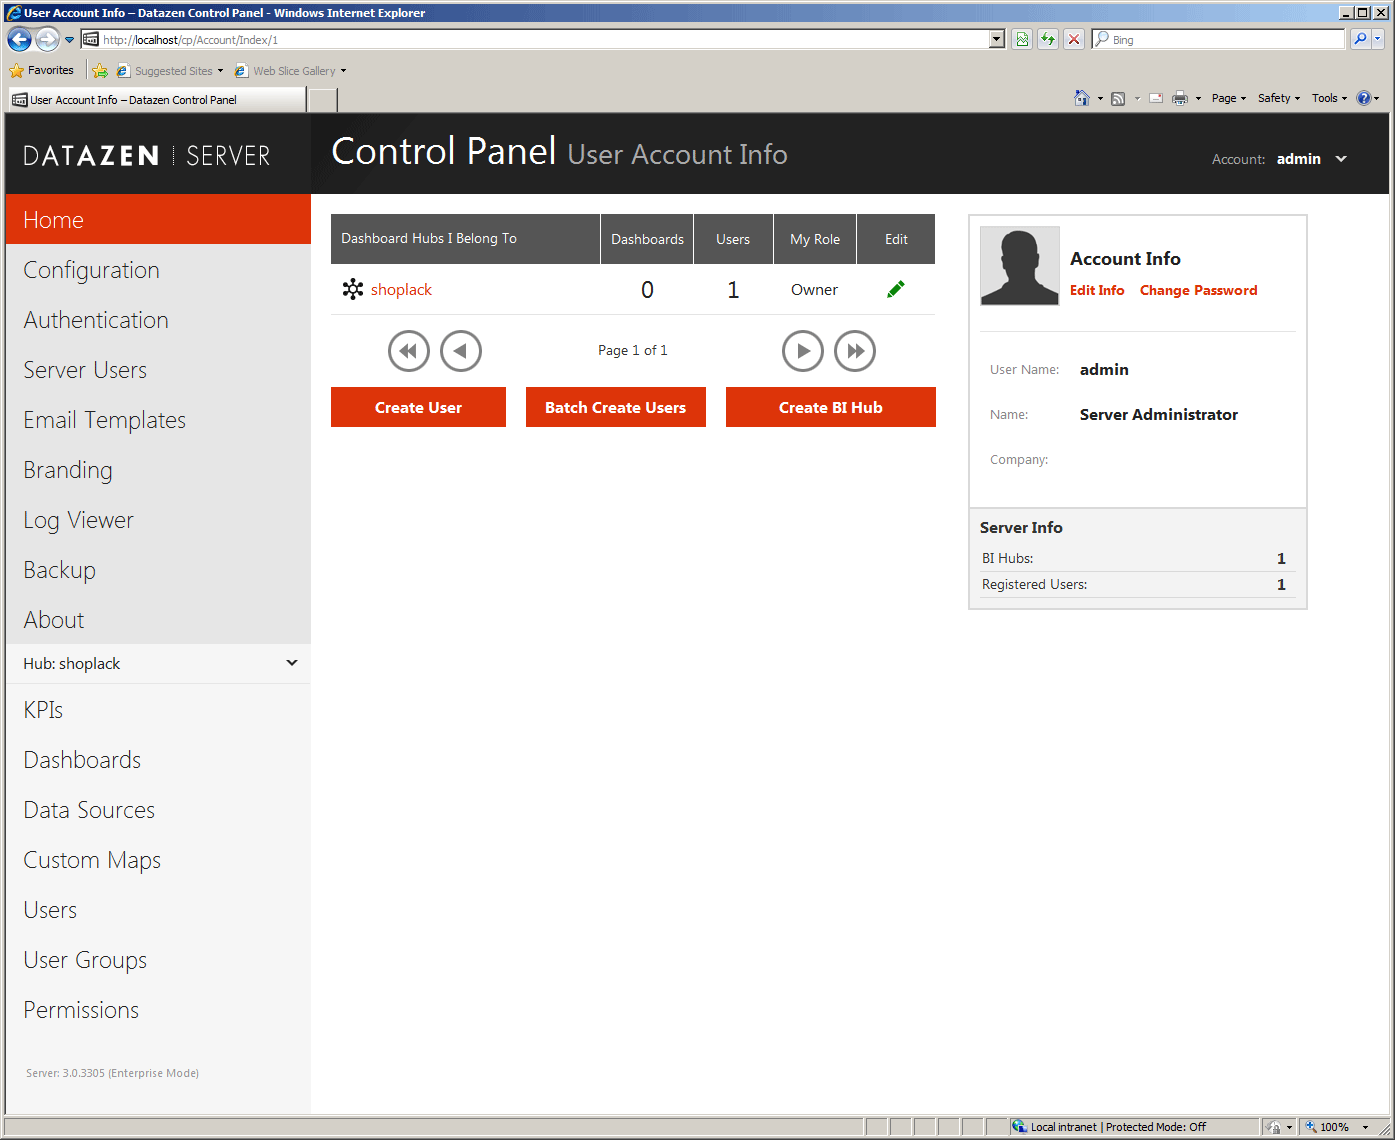The width and height of the screenshot is (1395, 1140).
Task: Select the User Account Info browser tab
Action: point(157,100)
